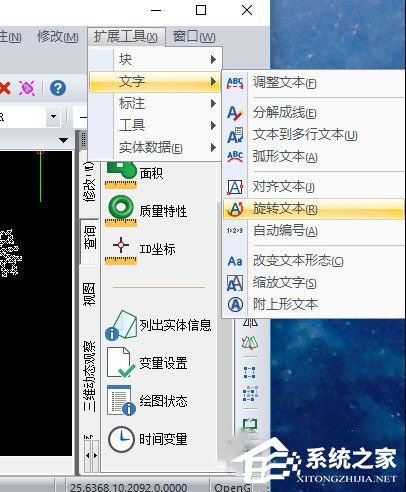Click the tab strip right scroll arrow

tap(95, 455)
